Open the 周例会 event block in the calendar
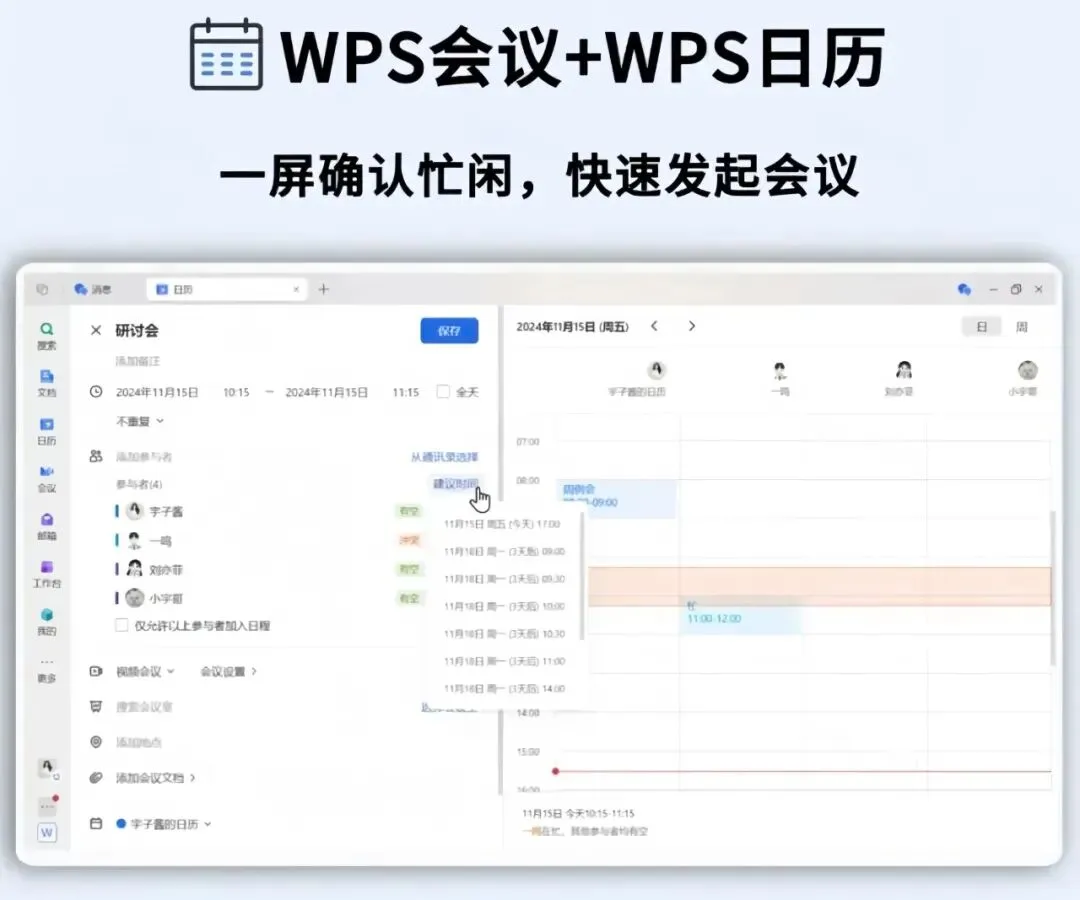Viewport: 1080px width, 900px height. pos(616,497)
